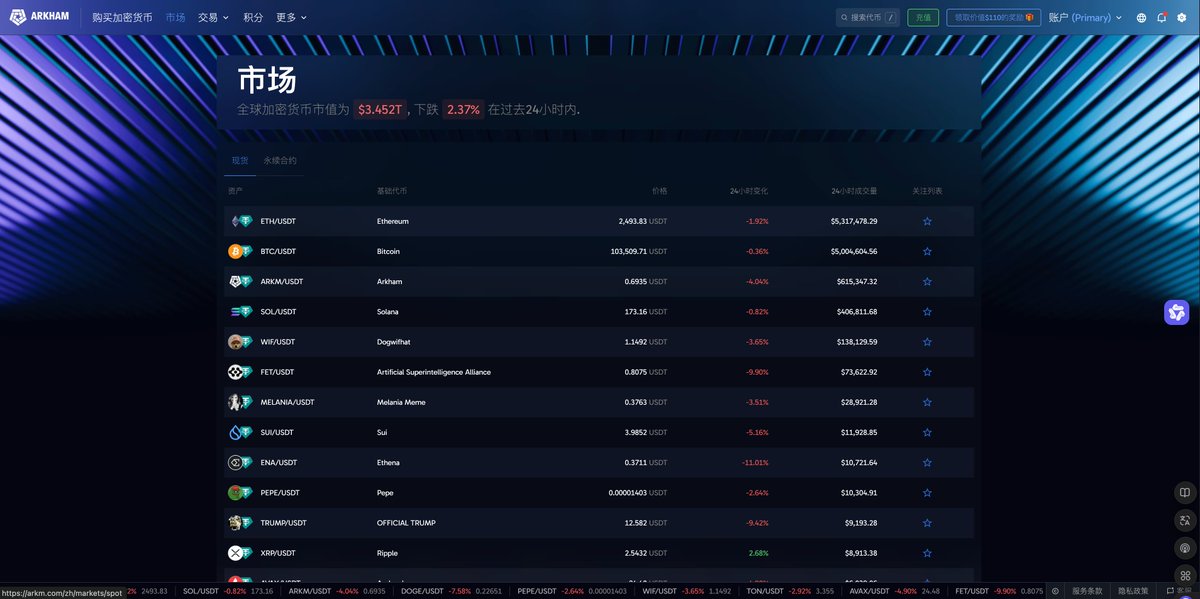
Task: Expand the 更多 dropdown menu
Action: click(291, 18)
